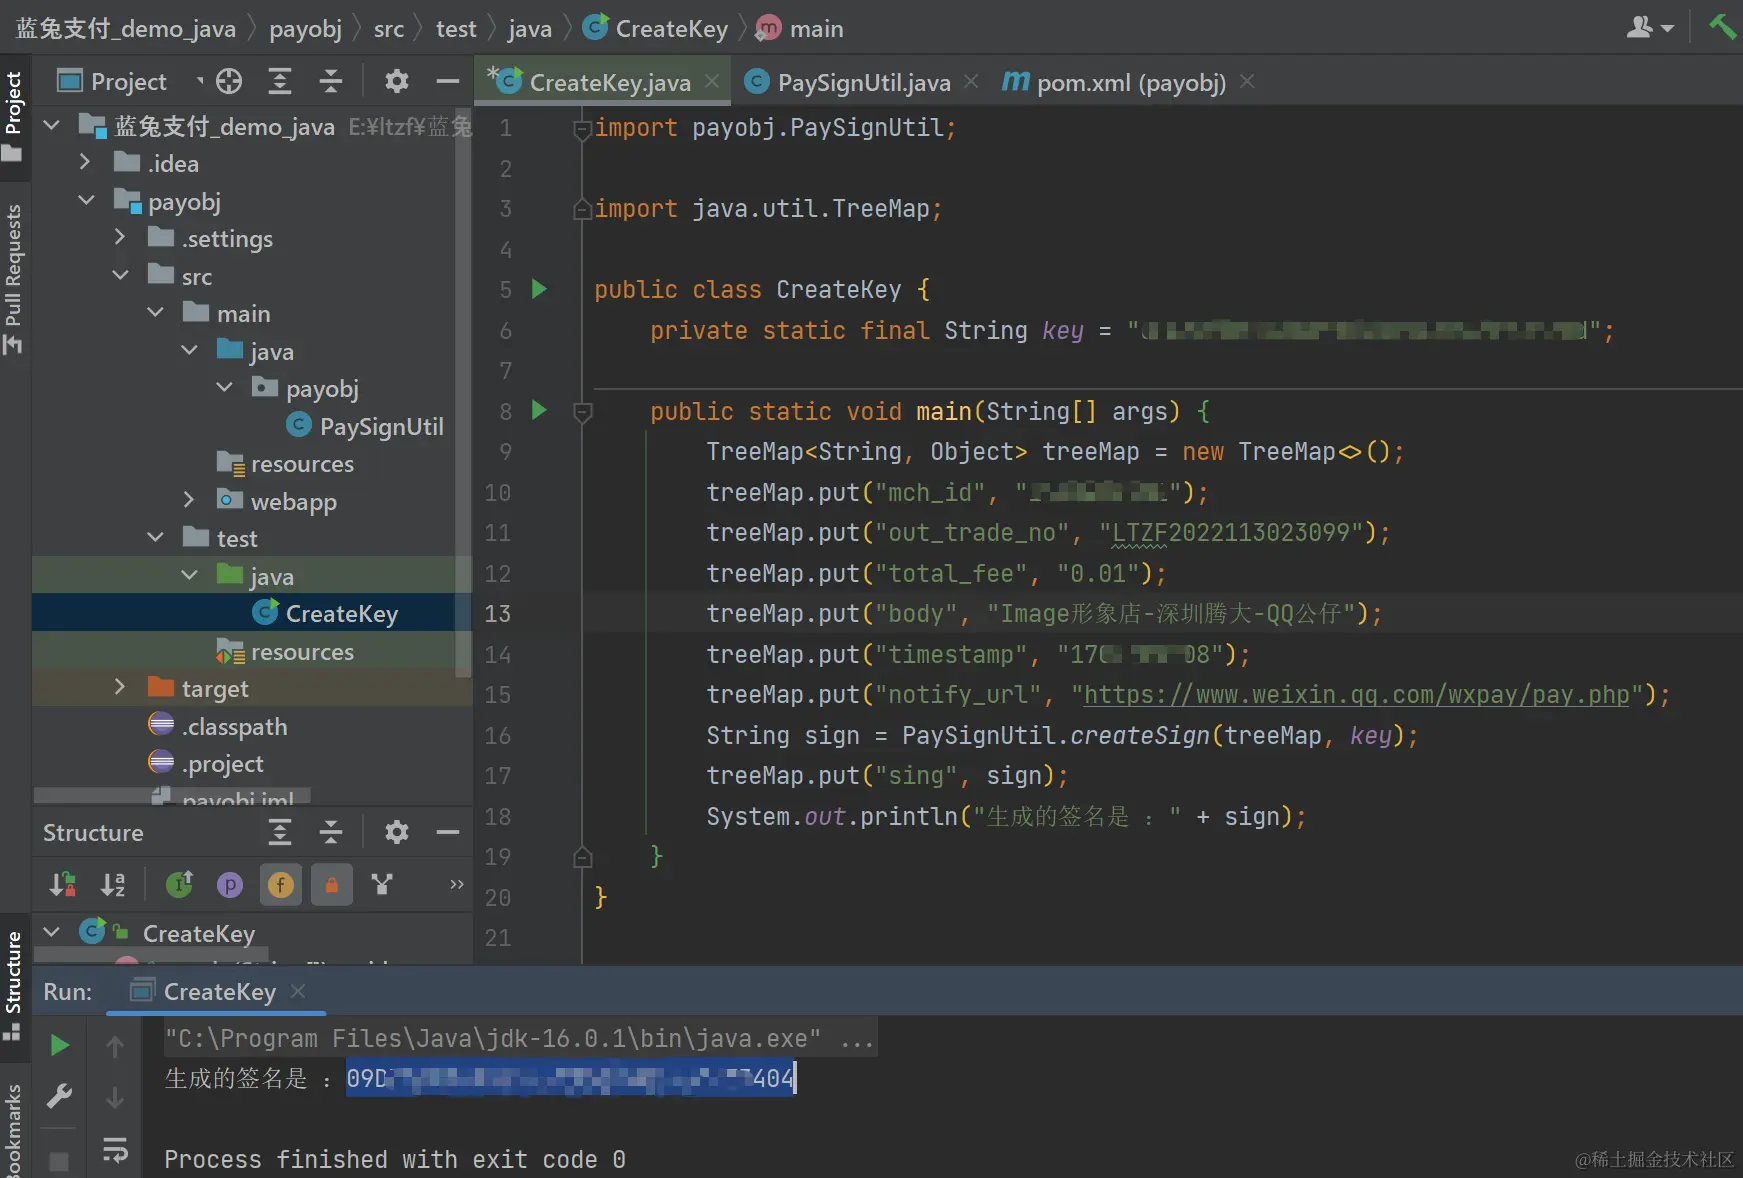This screenshot has height=1178, width=1743.
Task: Expand all in the Project panel
Action: click(x=280, y=82)
